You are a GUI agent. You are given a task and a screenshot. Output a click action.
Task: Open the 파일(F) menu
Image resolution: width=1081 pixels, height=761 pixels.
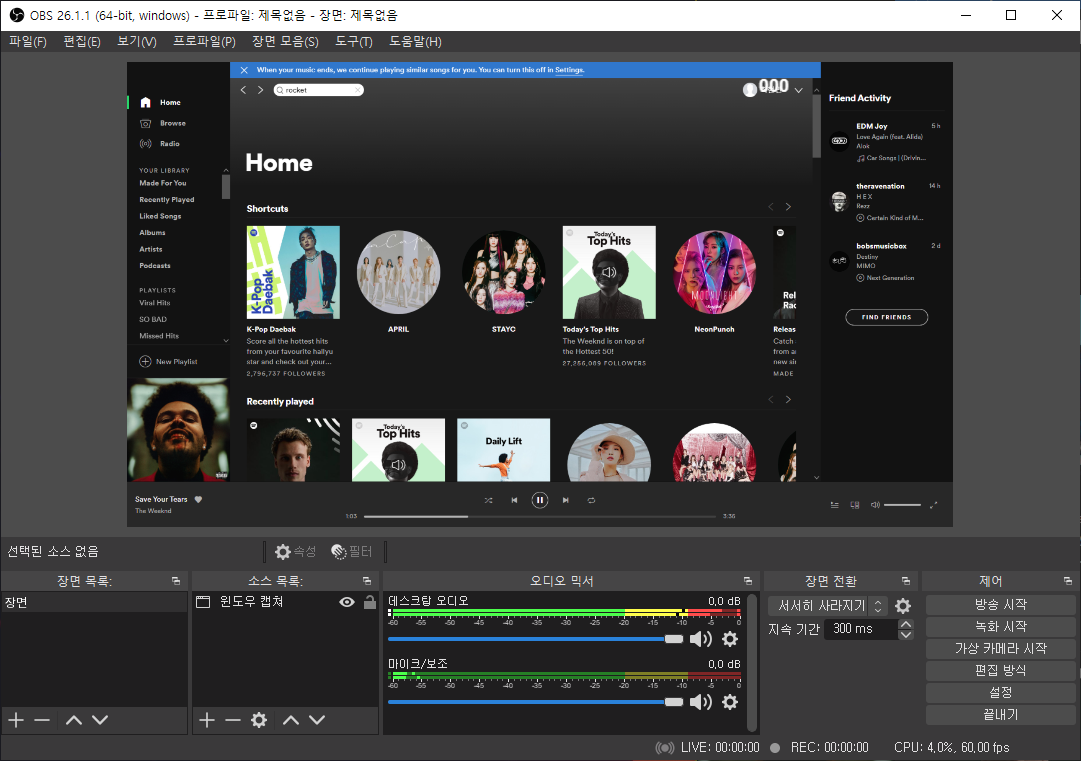click(28, 41)
